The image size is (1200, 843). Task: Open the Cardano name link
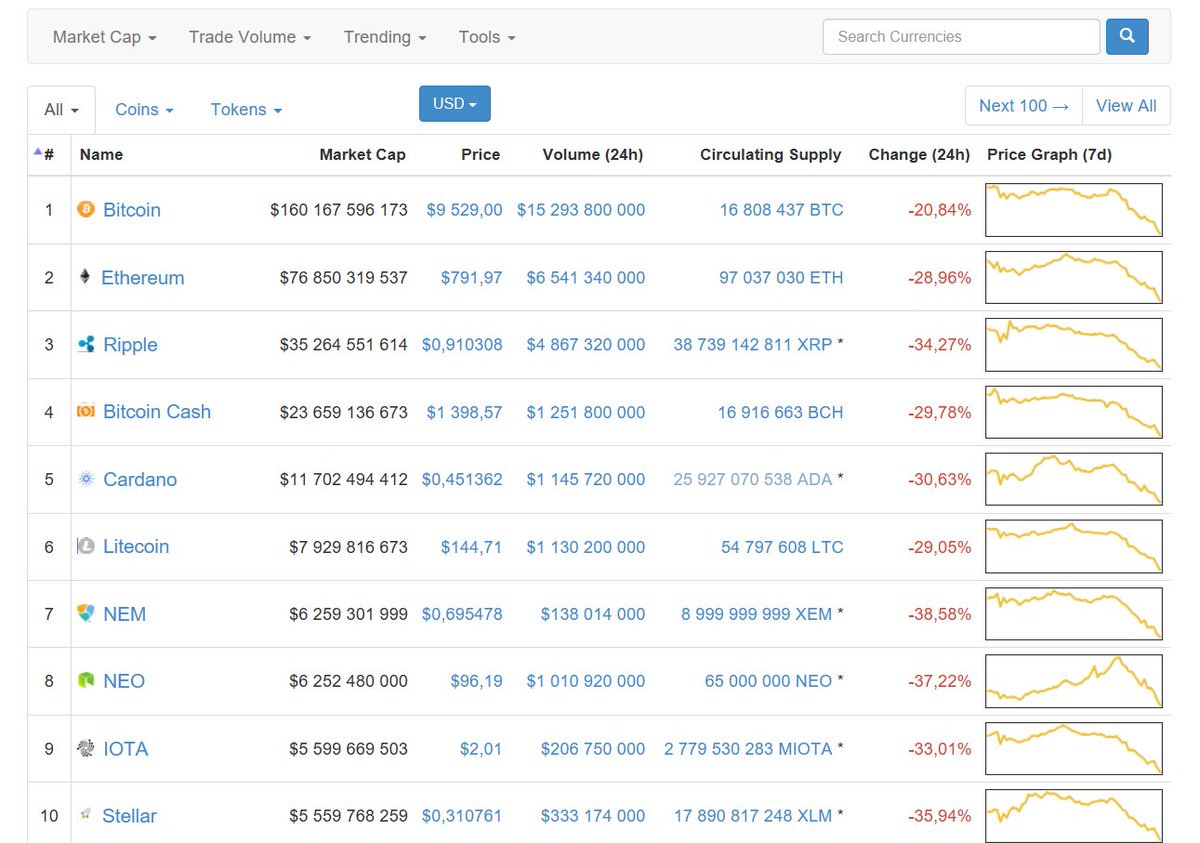point(140,479)
